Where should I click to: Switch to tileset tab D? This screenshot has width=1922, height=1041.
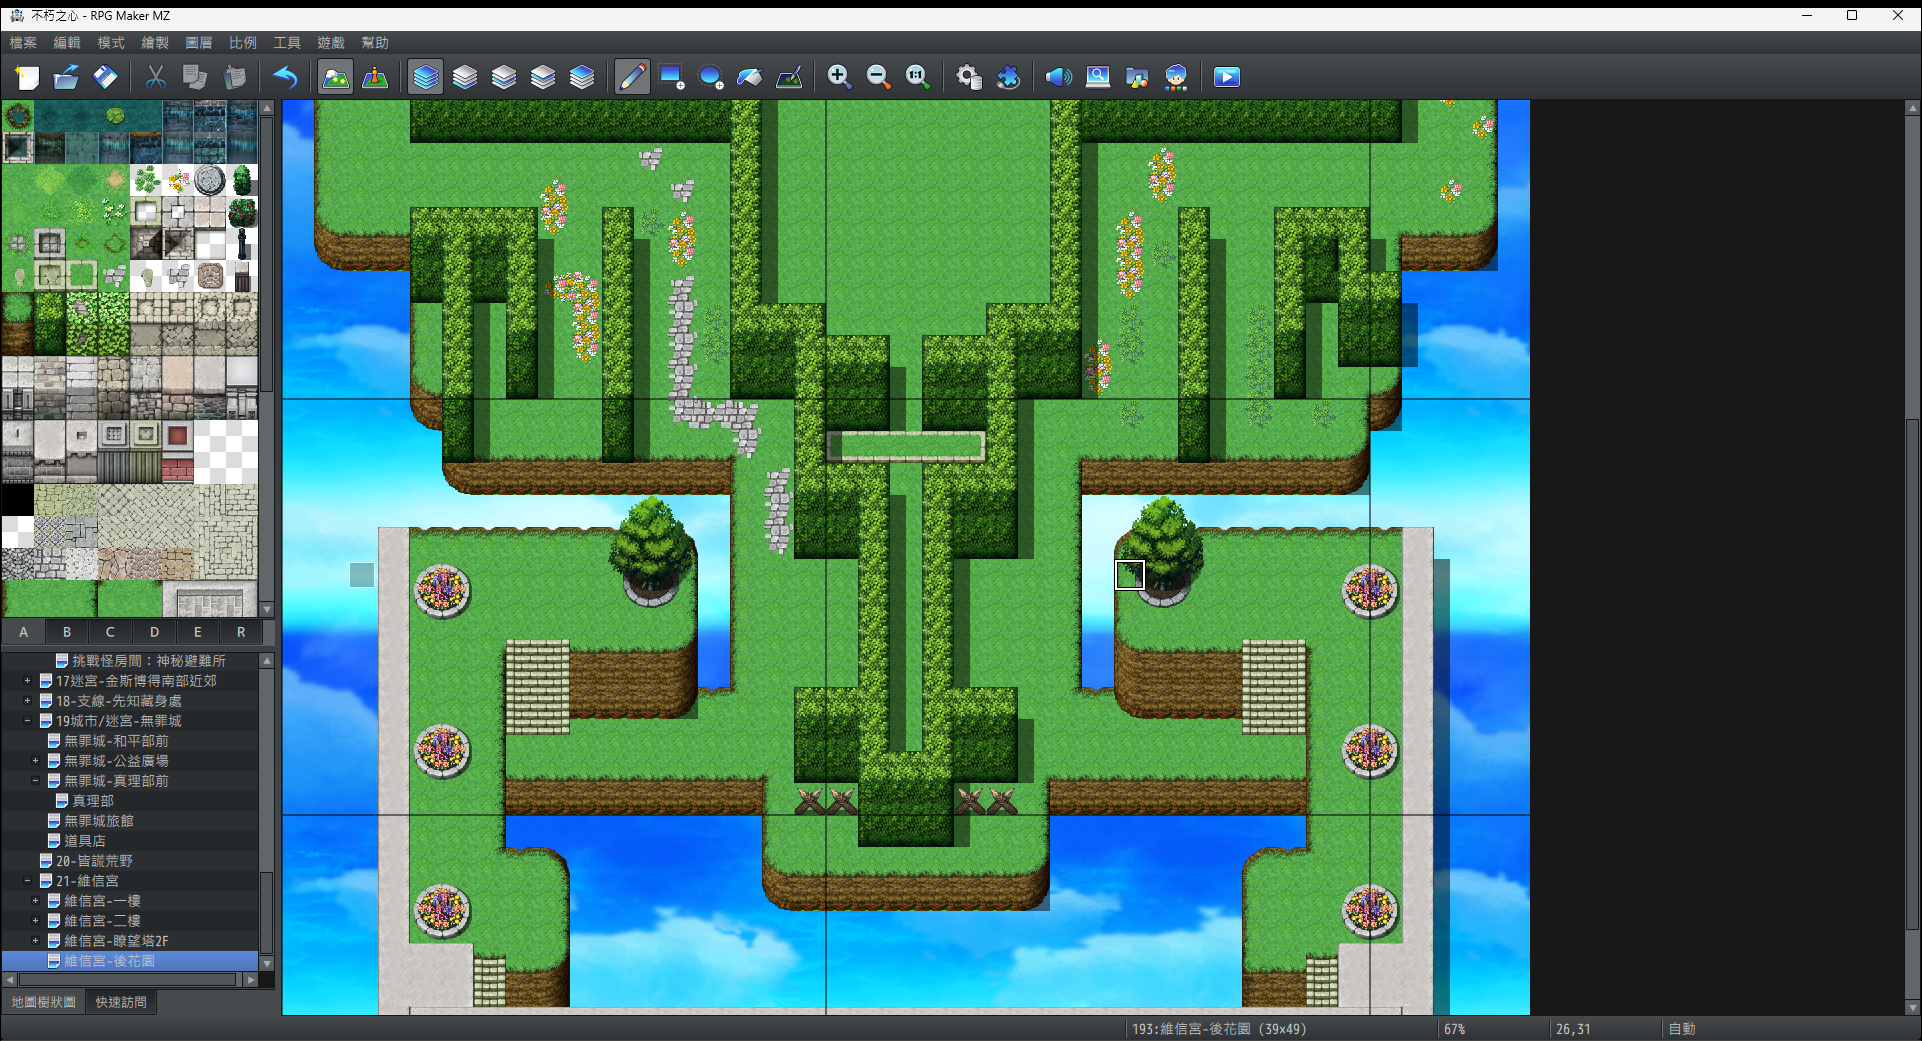pos(154,632)
